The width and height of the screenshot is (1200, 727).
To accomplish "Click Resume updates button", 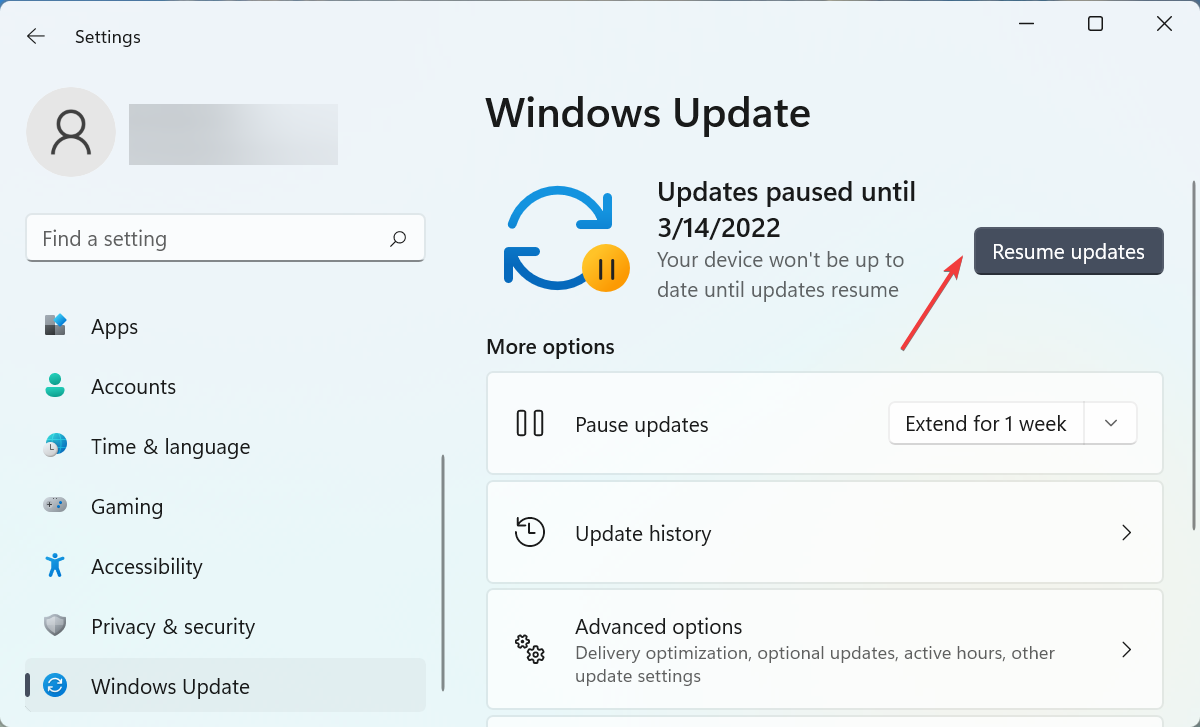I will coord(1069,252).
